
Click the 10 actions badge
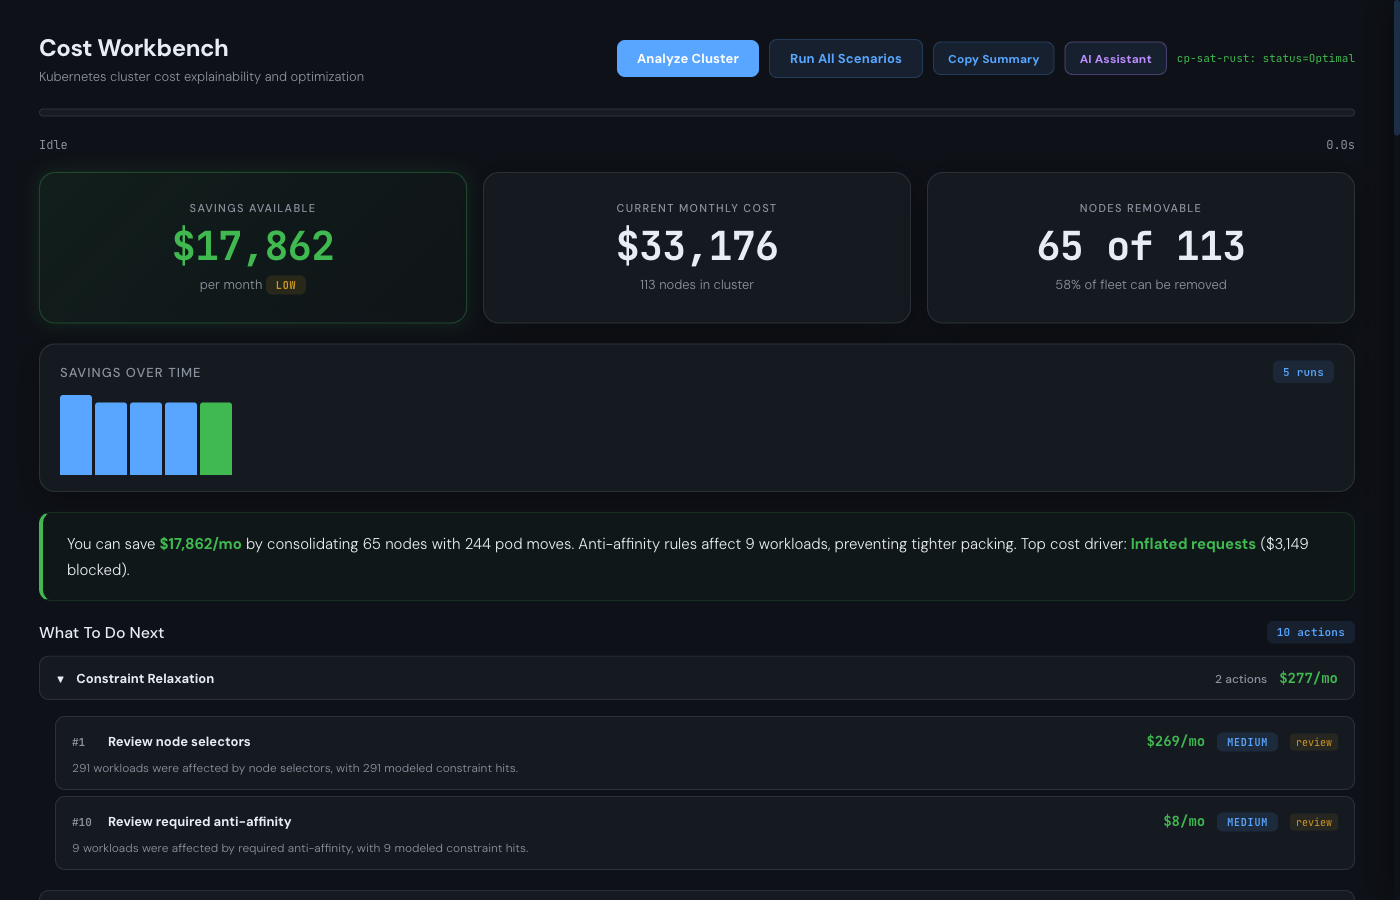pyautogui.click(x=1310, y=632)
